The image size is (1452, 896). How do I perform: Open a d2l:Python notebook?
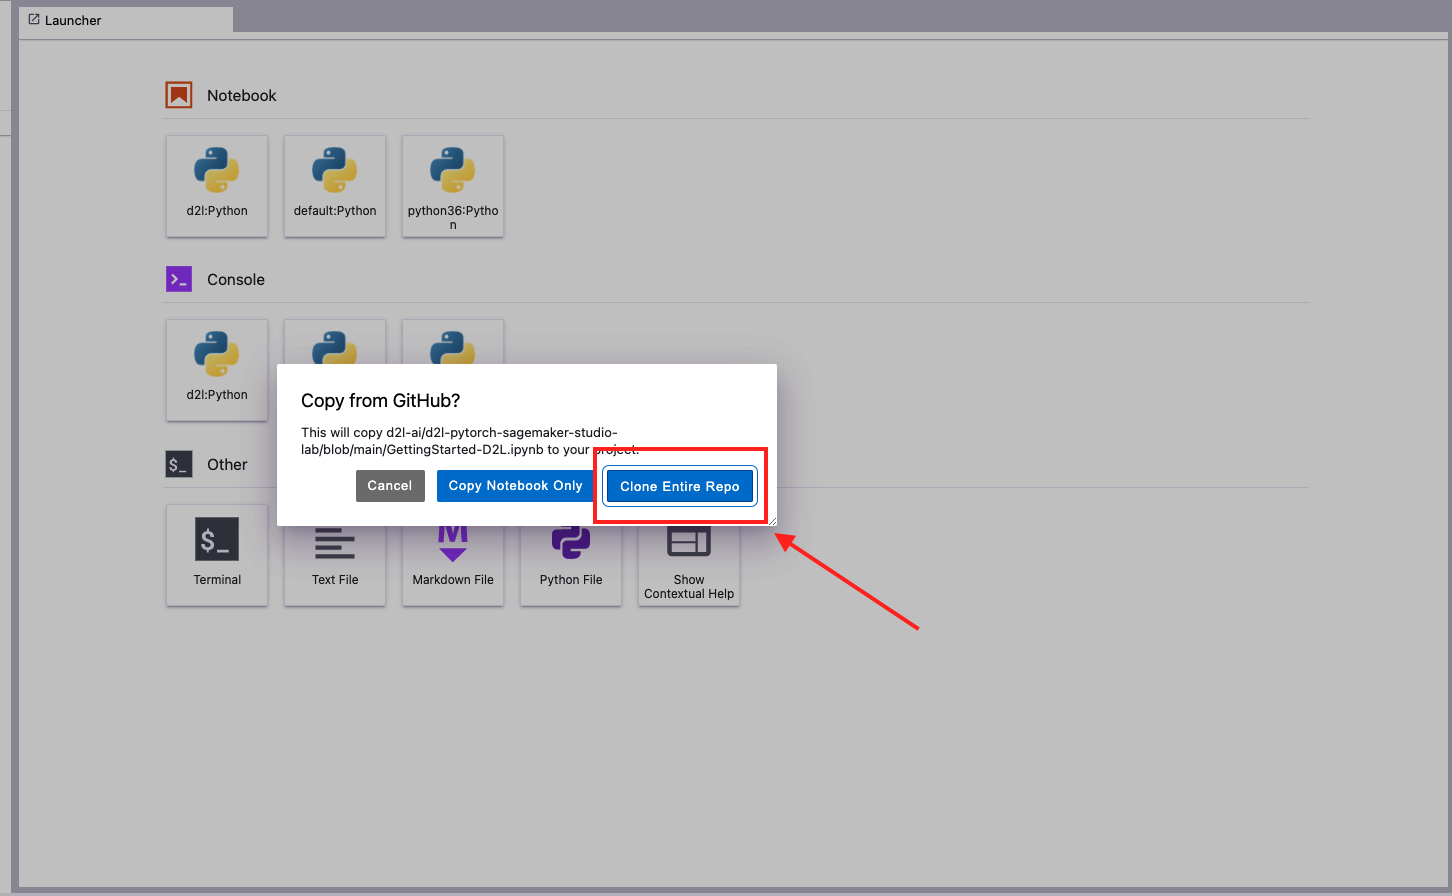(217, 186)
